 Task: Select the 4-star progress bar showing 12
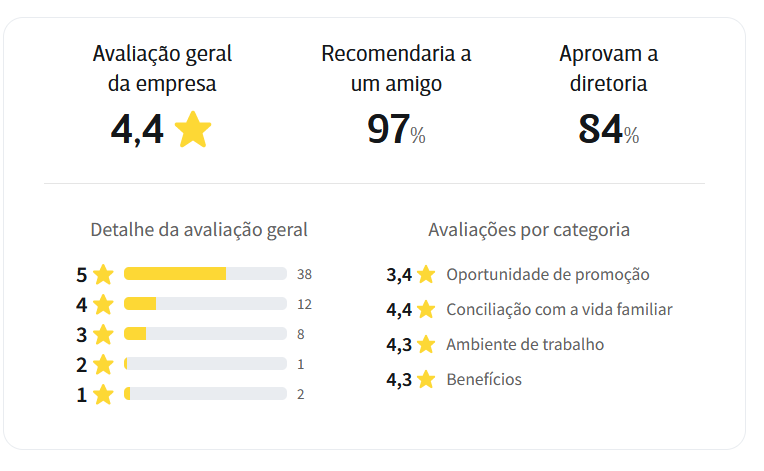[205, 304]
